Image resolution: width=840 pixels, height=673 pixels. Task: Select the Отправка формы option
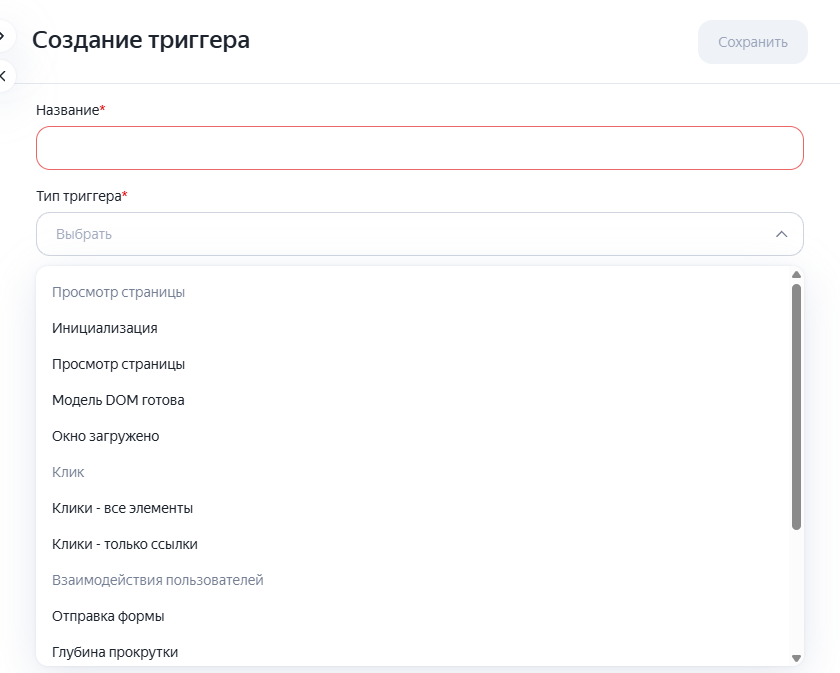(414, 616)
